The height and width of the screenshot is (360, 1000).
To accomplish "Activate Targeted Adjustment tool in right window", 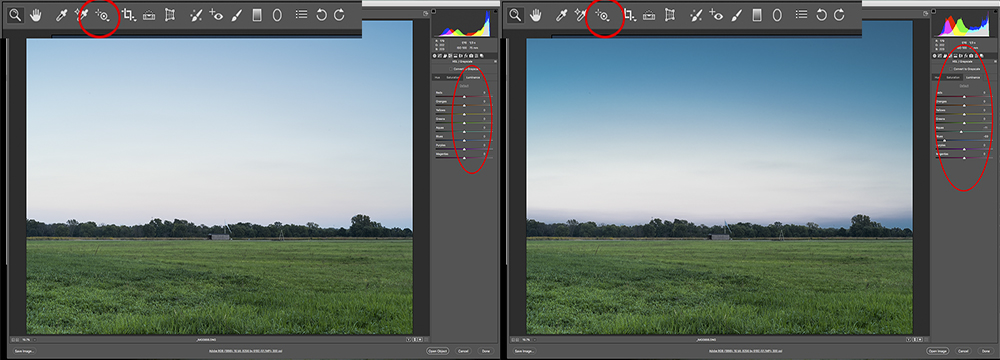I will pyautogui.click(x=602, y=15).
